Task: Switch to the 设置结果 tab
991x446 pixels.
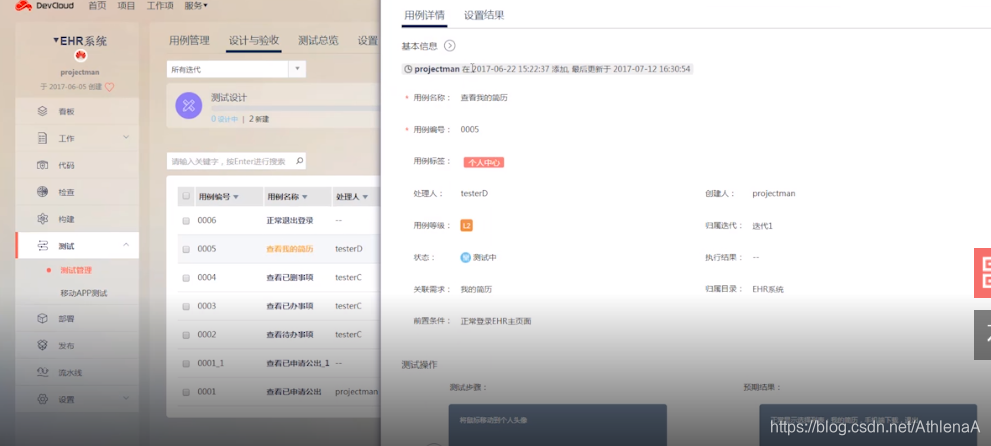Action: 484,15
